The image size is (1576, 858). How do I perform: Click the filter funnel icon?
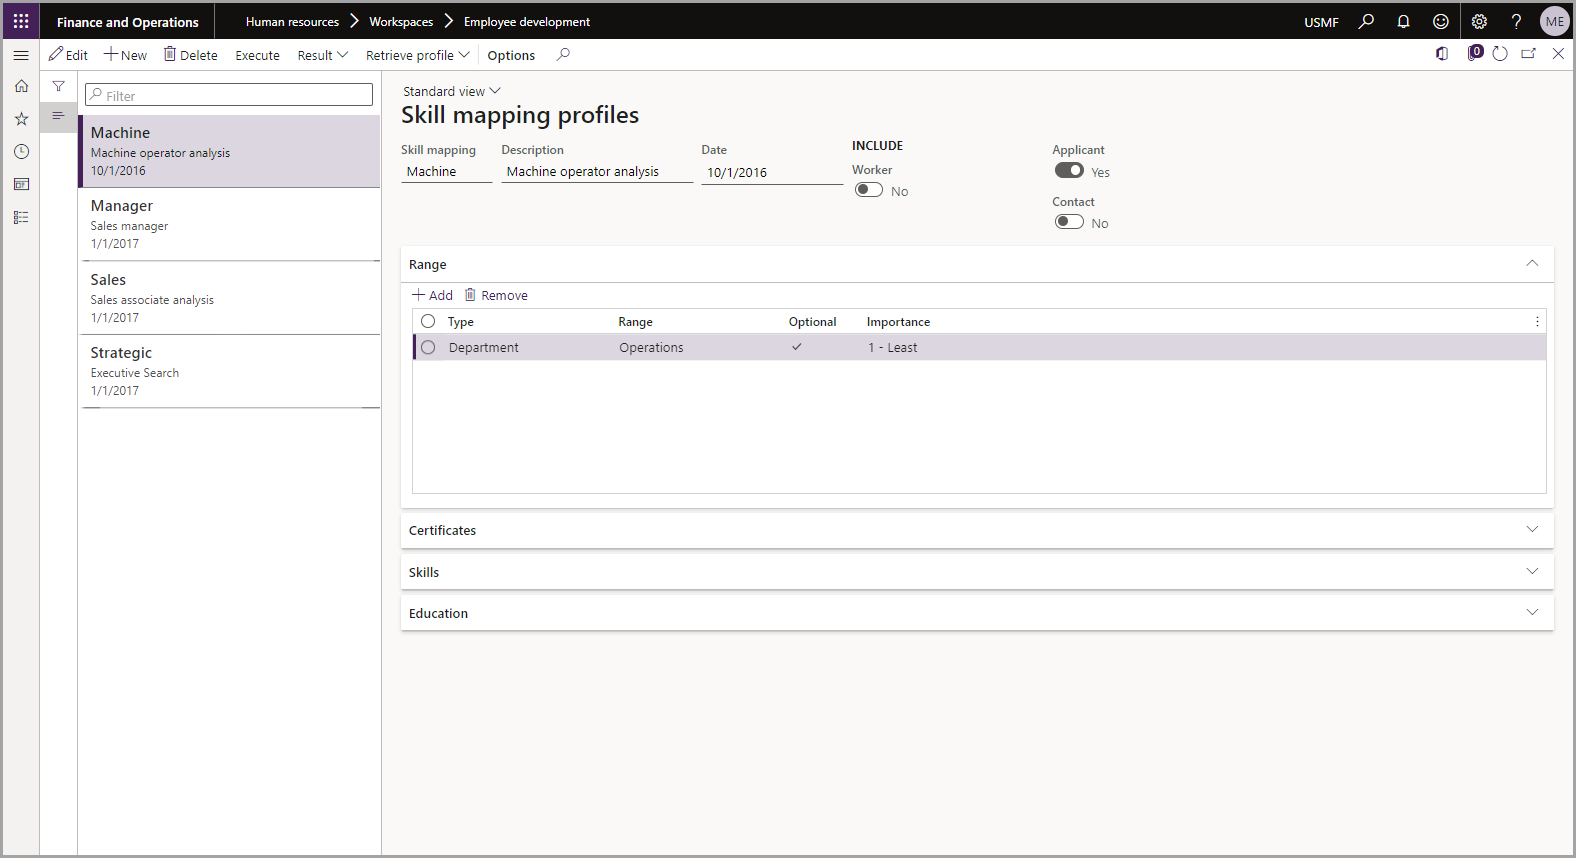pyautogui.click(x=59, y=86)
